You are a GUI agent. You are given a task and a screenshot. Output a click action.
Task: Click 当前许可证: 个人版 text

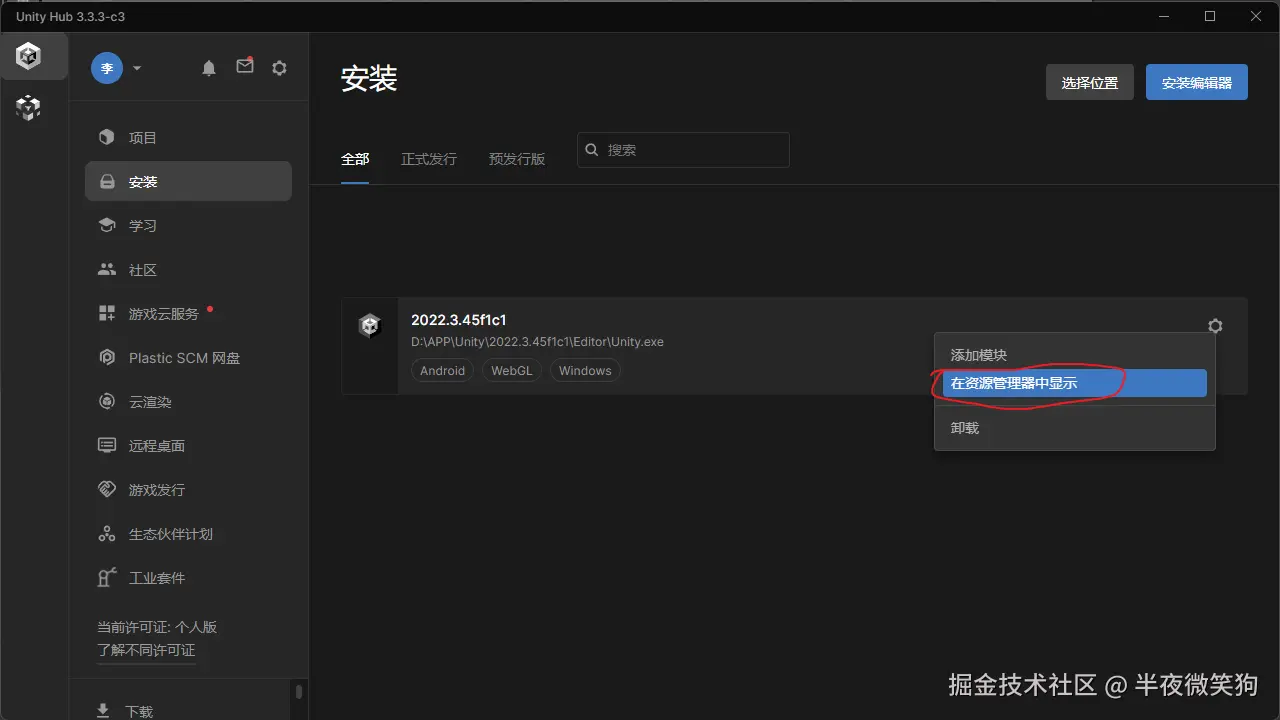[157, 627]
